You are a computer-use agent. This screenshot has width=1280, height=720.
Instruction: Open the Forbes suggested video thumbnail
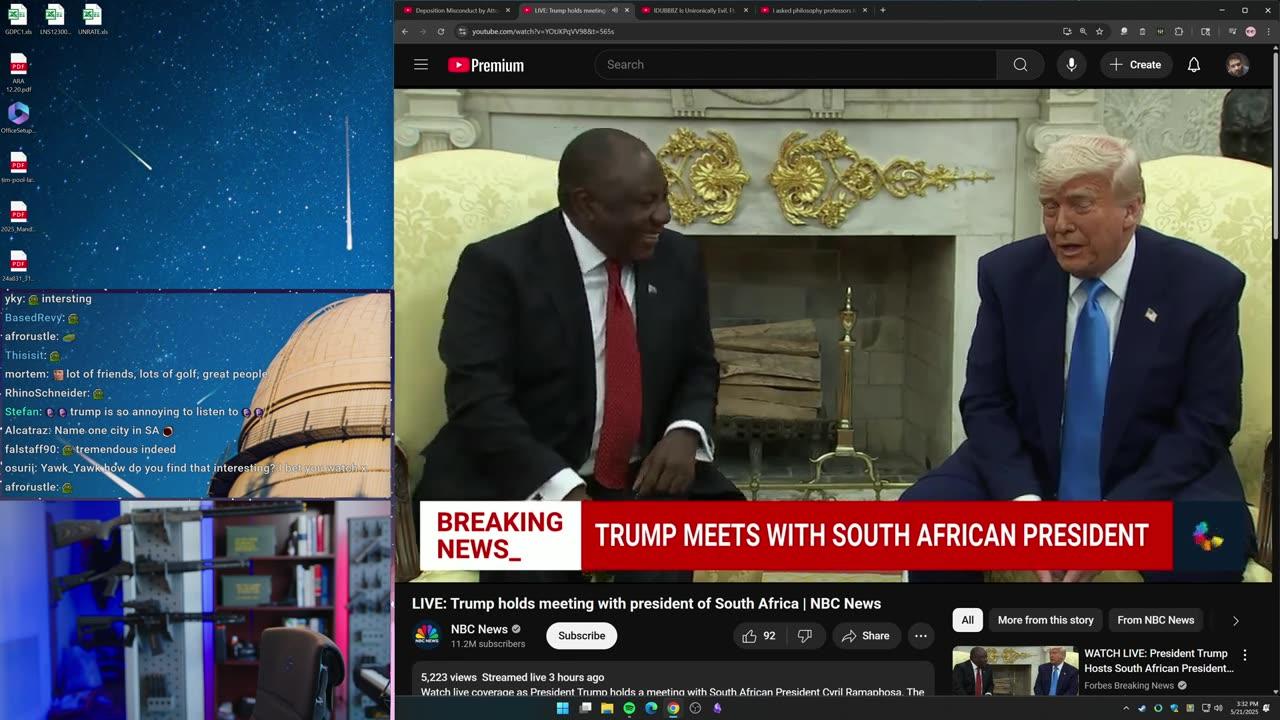(x=1015, y=671)
